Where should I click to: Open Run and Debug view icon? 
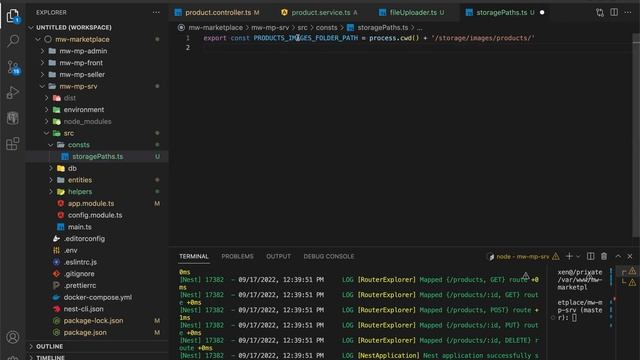[x=13, y=93]
